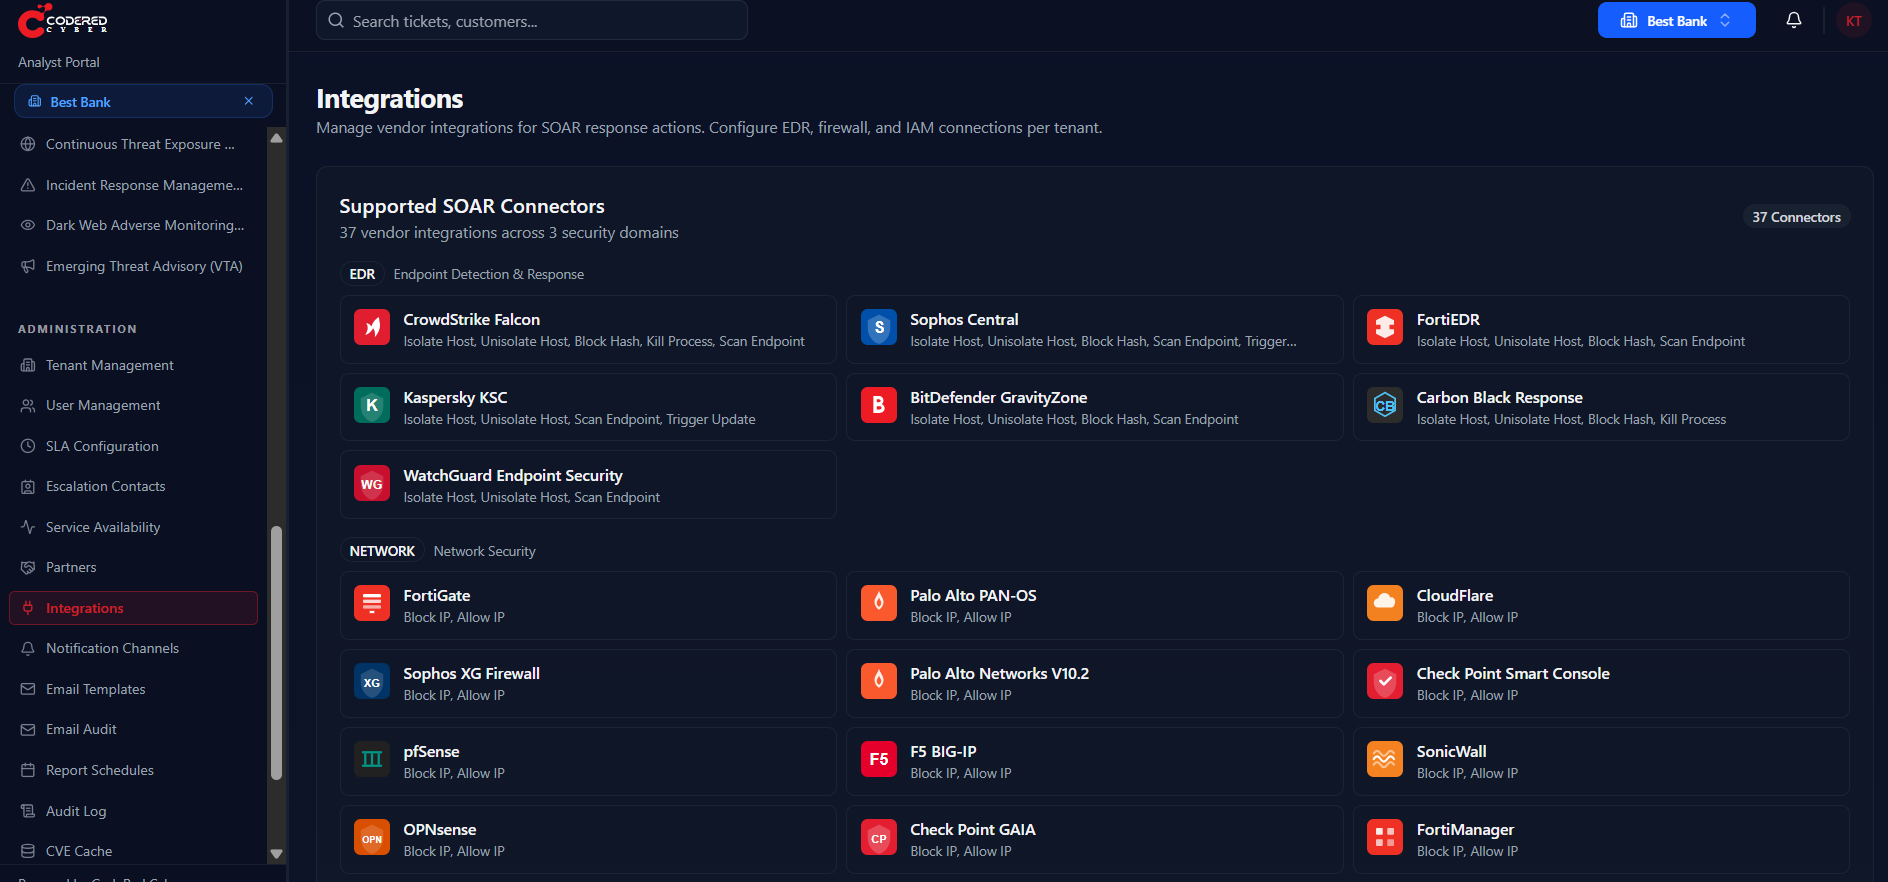The width and height of the screenshot is (1888, 882).
Task: Open Report Schedules
Action: tap(134, 770)
